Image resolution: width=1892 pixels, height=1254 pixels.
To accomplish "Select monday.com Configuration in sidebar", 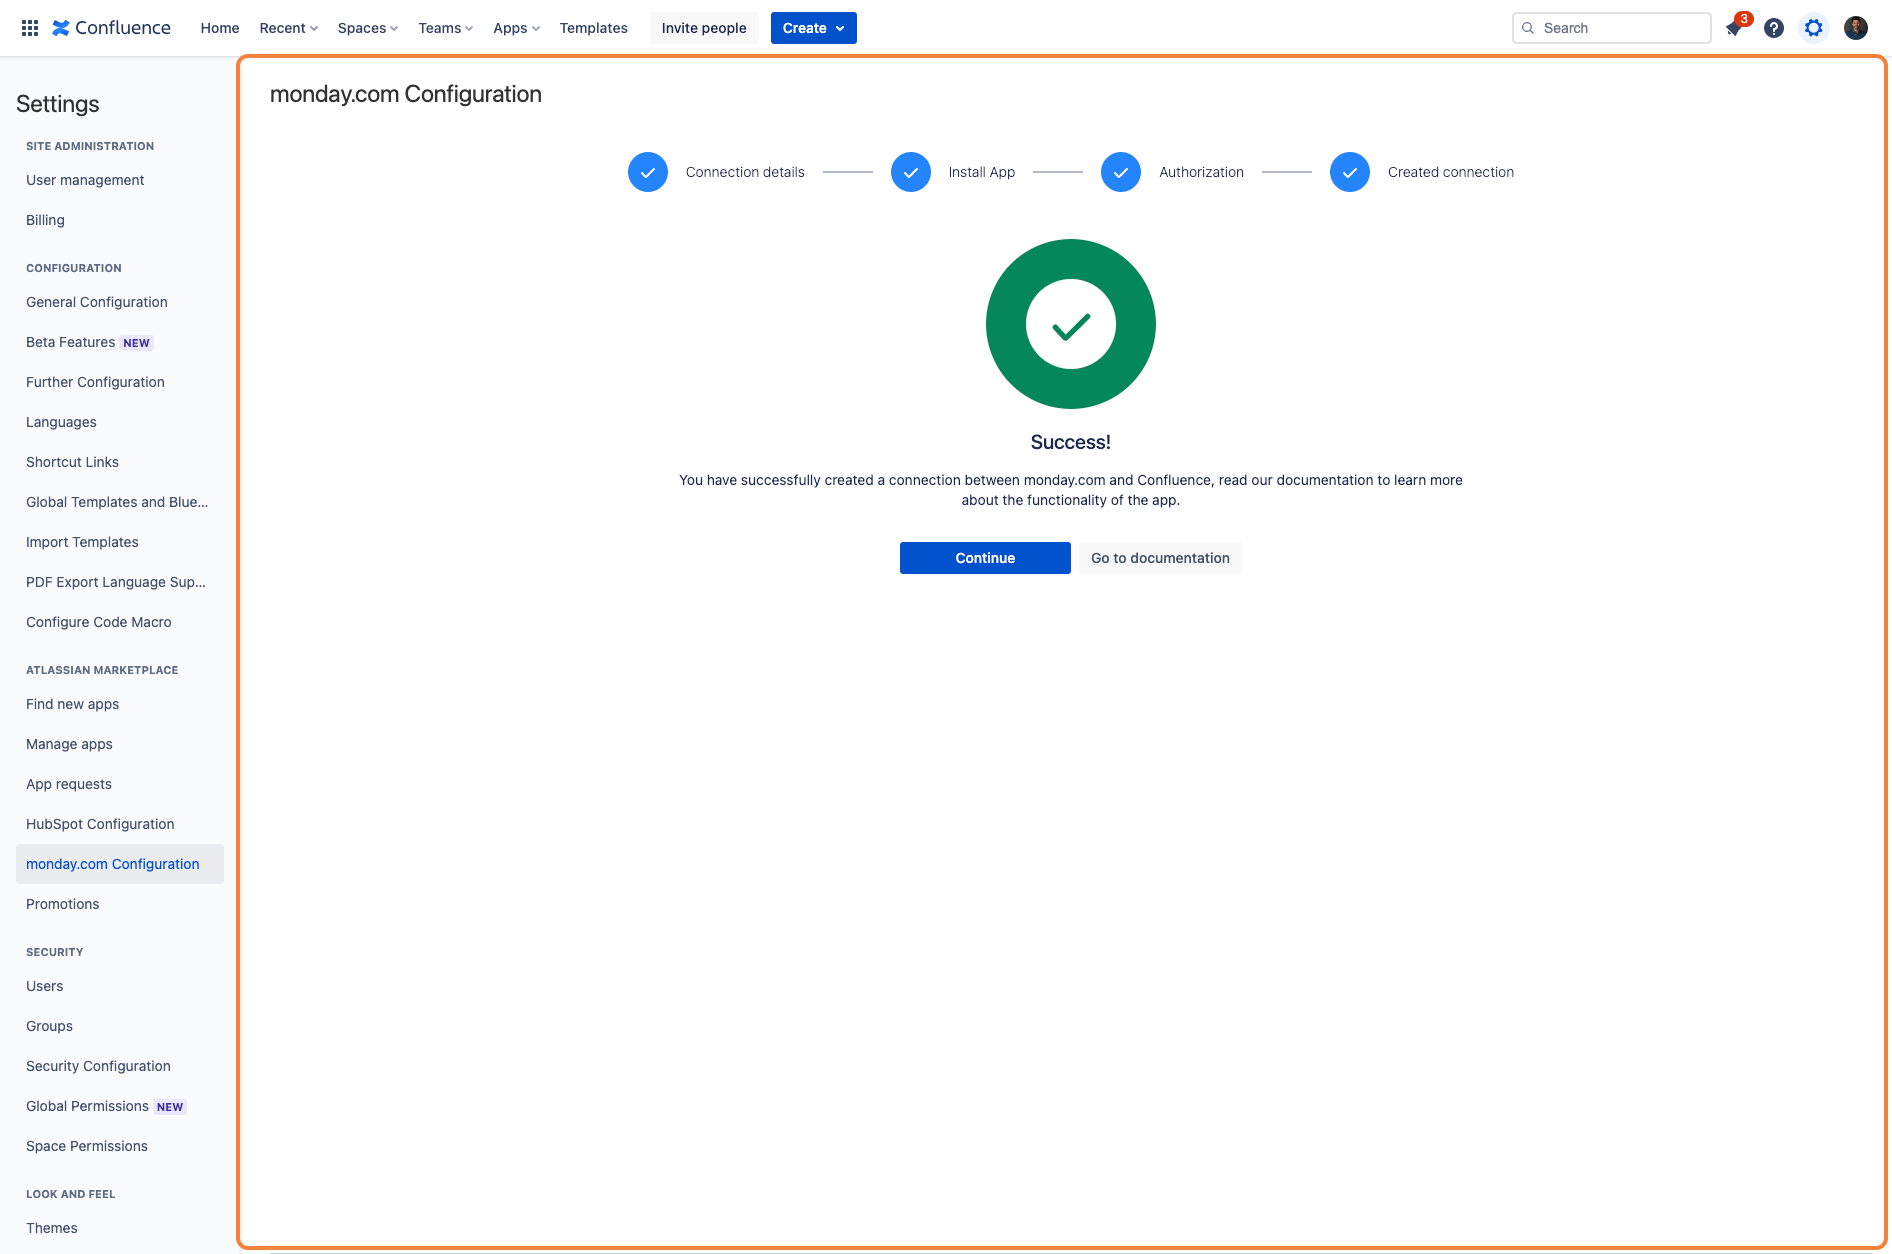I will pos(120,864).
